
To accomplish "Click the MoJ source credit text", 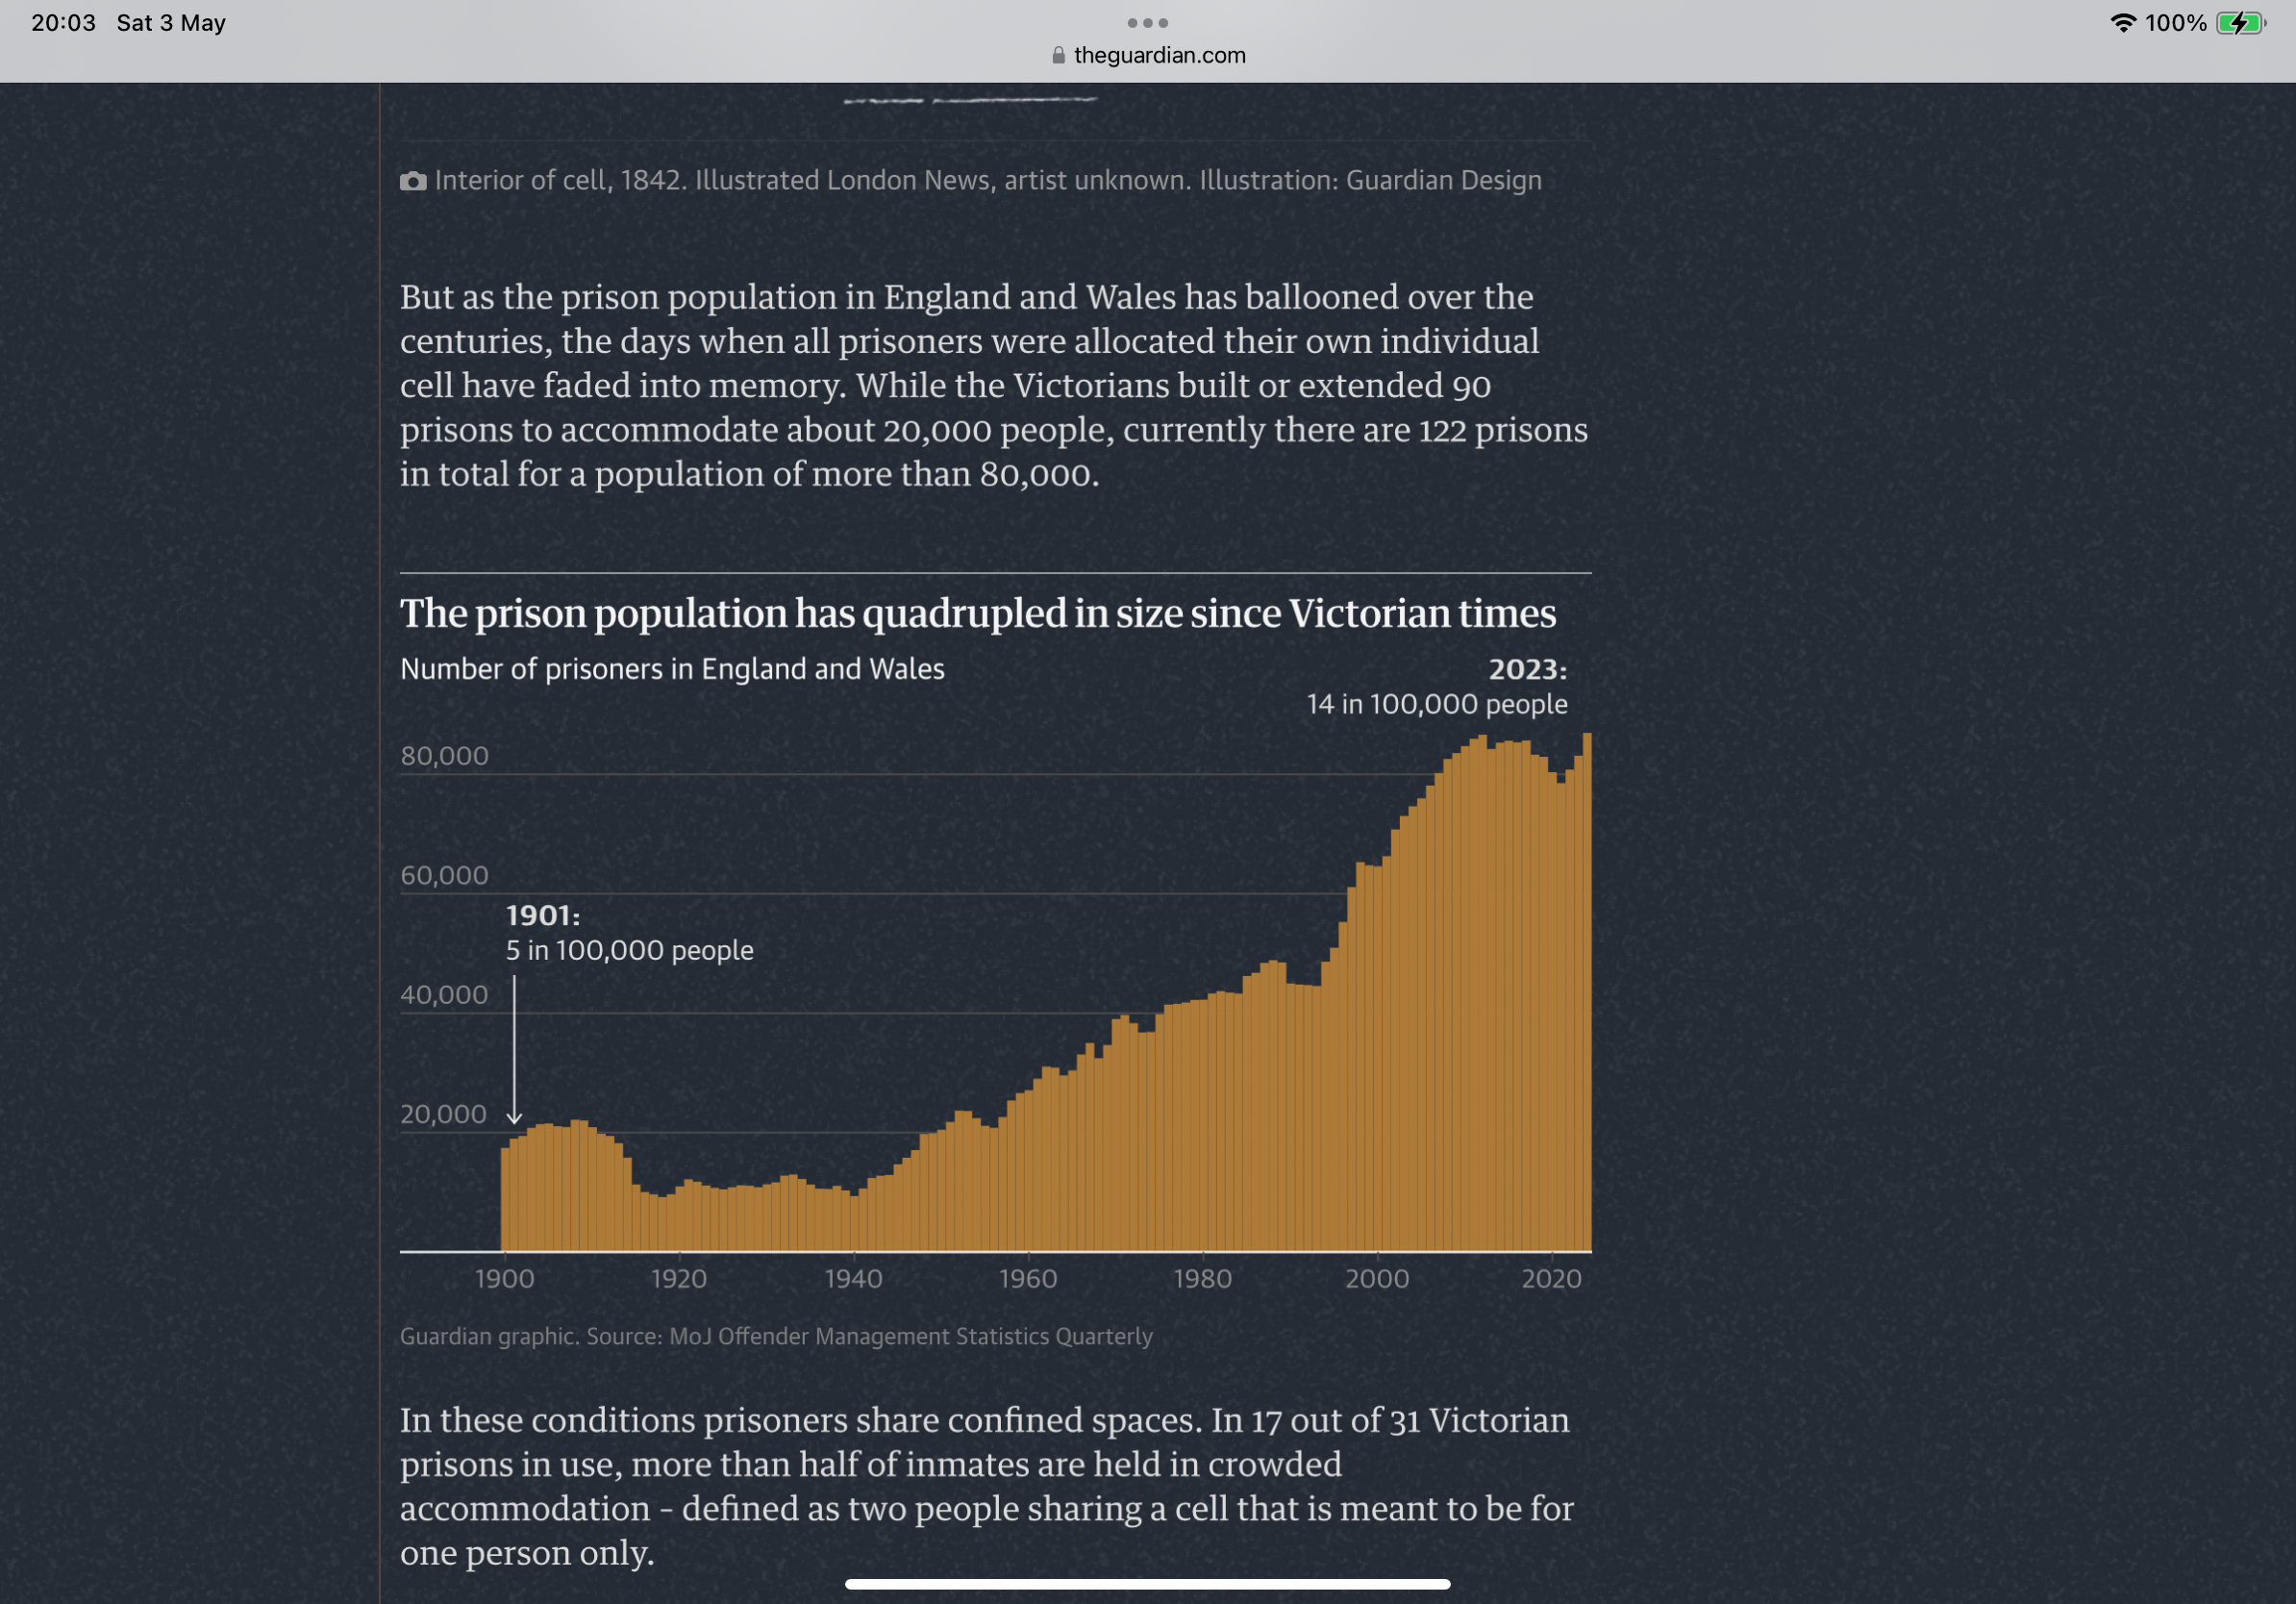I will (776, 1336).
